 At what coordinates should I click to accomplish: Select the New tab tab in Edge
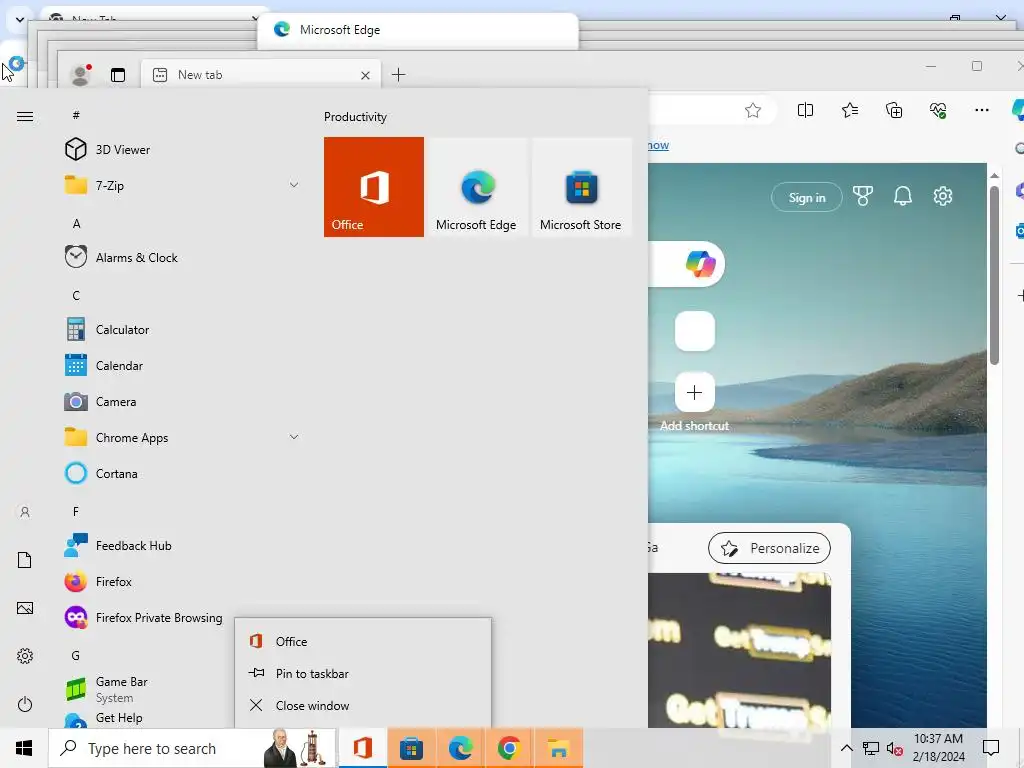pos(261,74)
